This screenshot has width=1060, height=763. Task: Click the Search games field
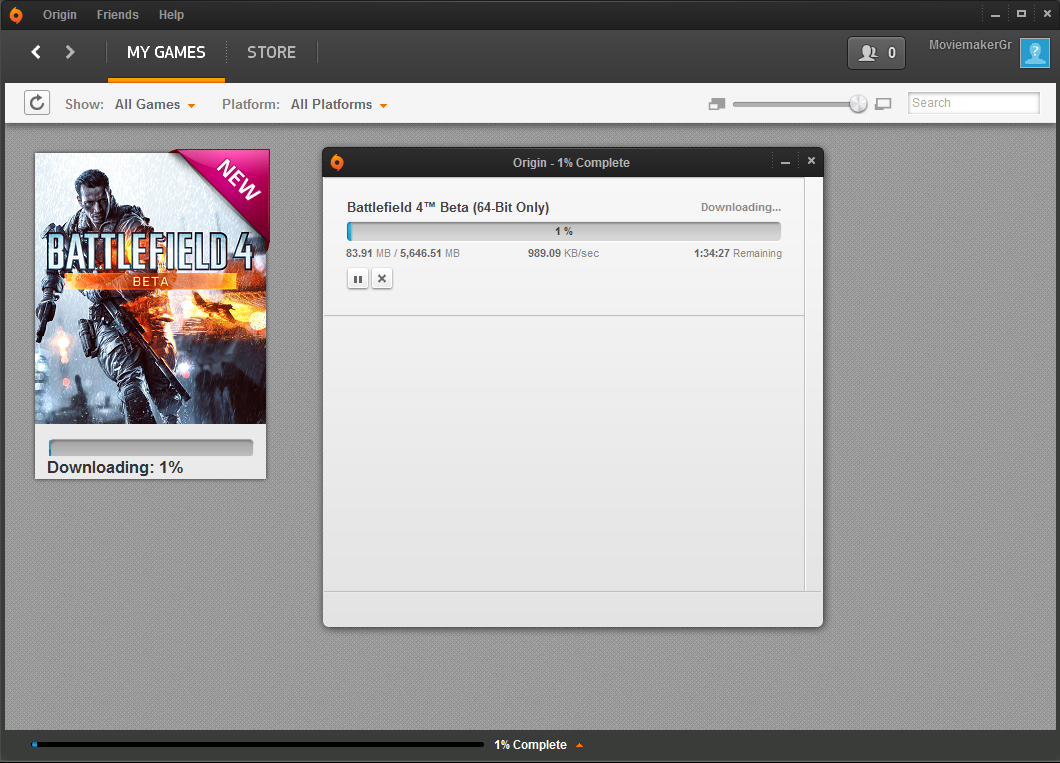[x=973, y=103]
